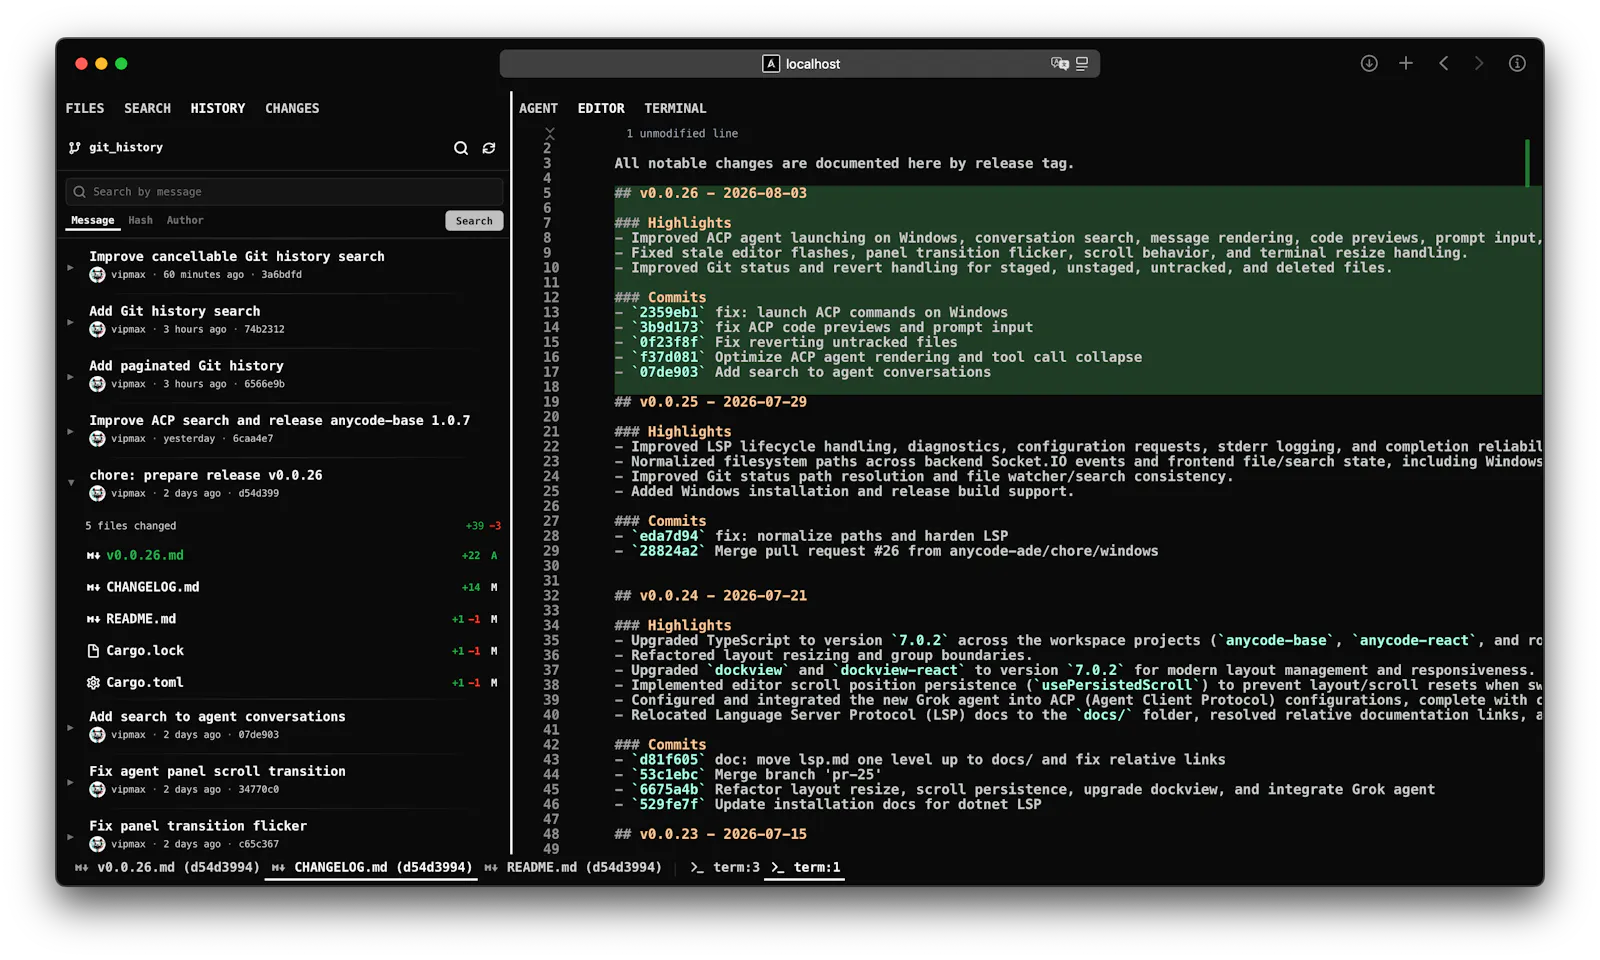
Task: Switch to the CHANGES tab
Action: (x=292, y=108)
